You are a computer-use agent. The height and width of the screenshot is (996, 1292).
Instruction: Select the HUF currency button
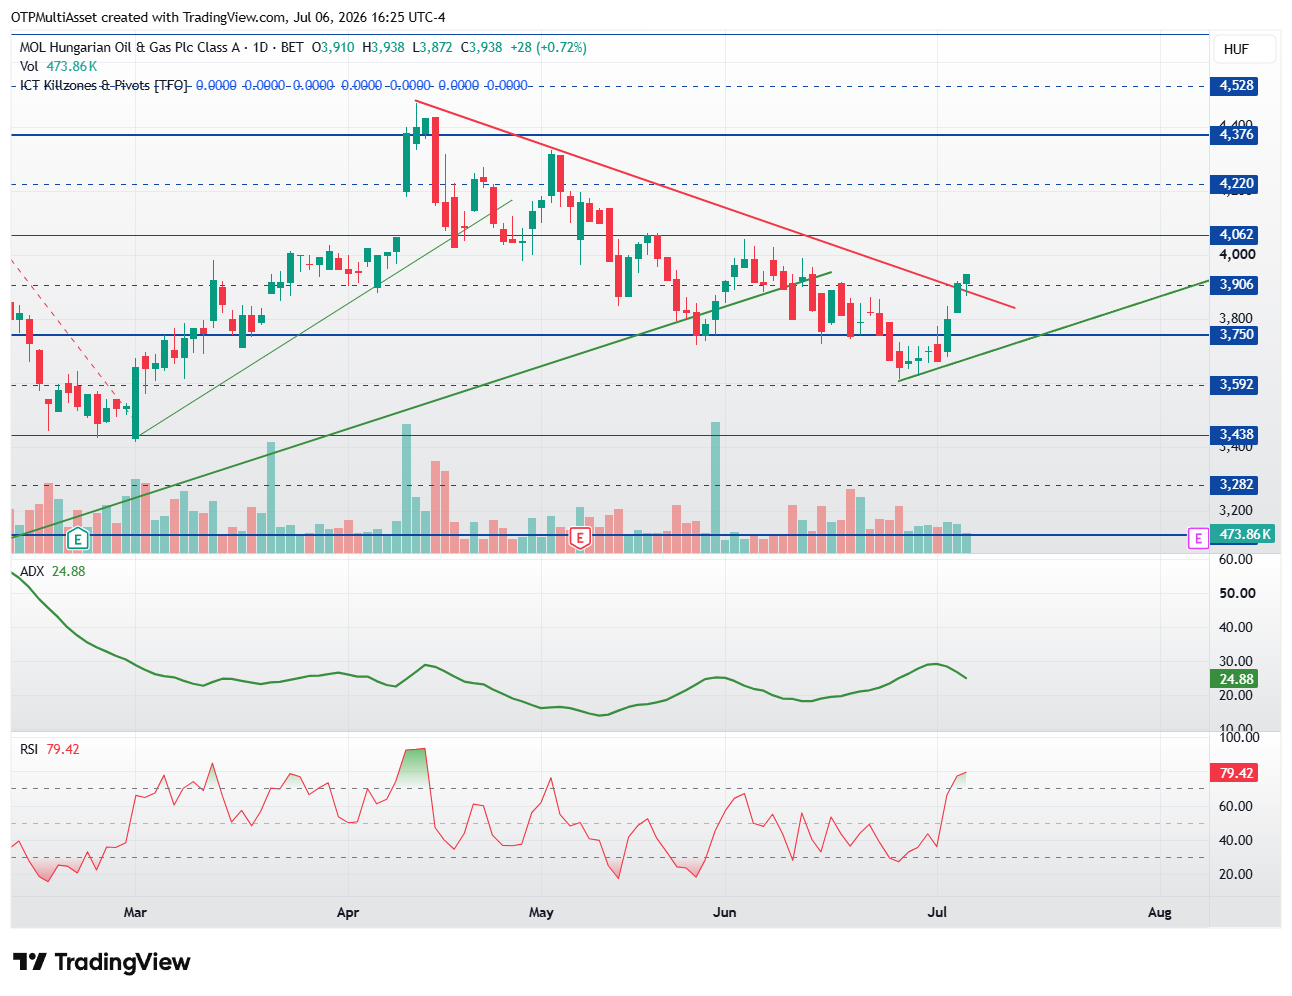(x=1236, y=49)
